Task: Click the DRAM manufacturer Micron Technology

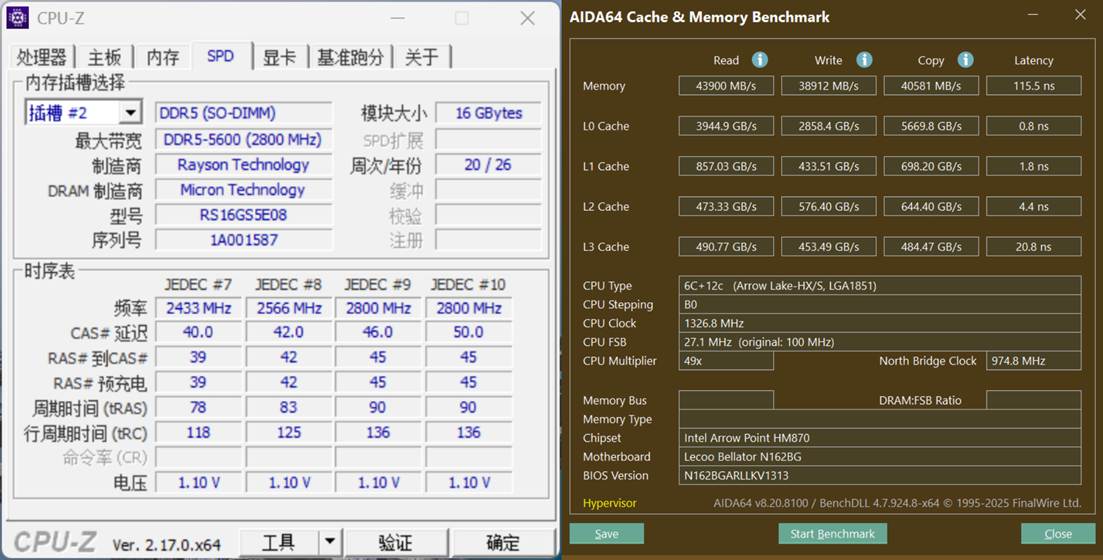Action: [x=243, y=190]
